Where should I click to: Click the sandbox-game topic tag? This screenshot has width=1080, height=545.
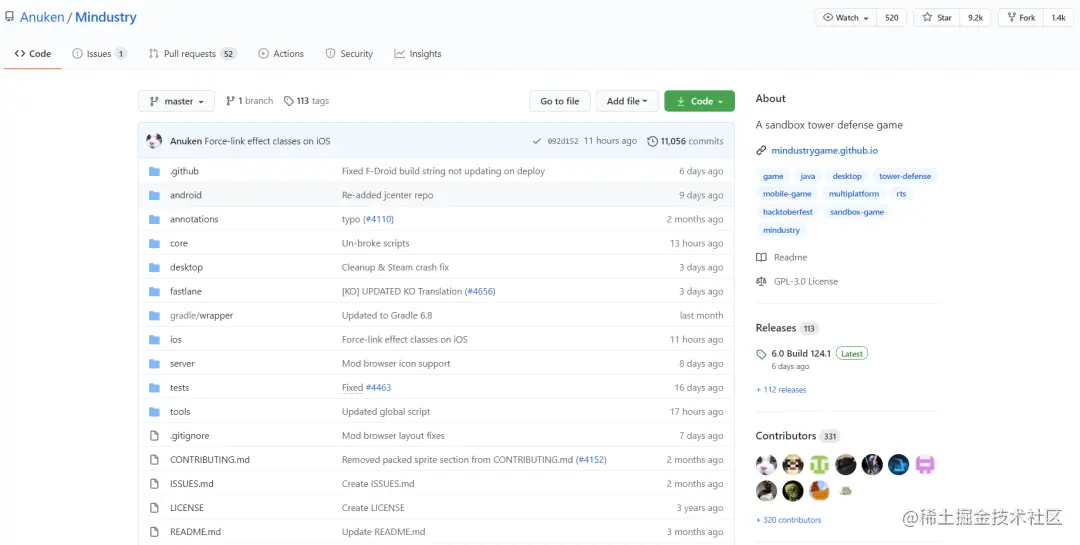click(856, 212)
